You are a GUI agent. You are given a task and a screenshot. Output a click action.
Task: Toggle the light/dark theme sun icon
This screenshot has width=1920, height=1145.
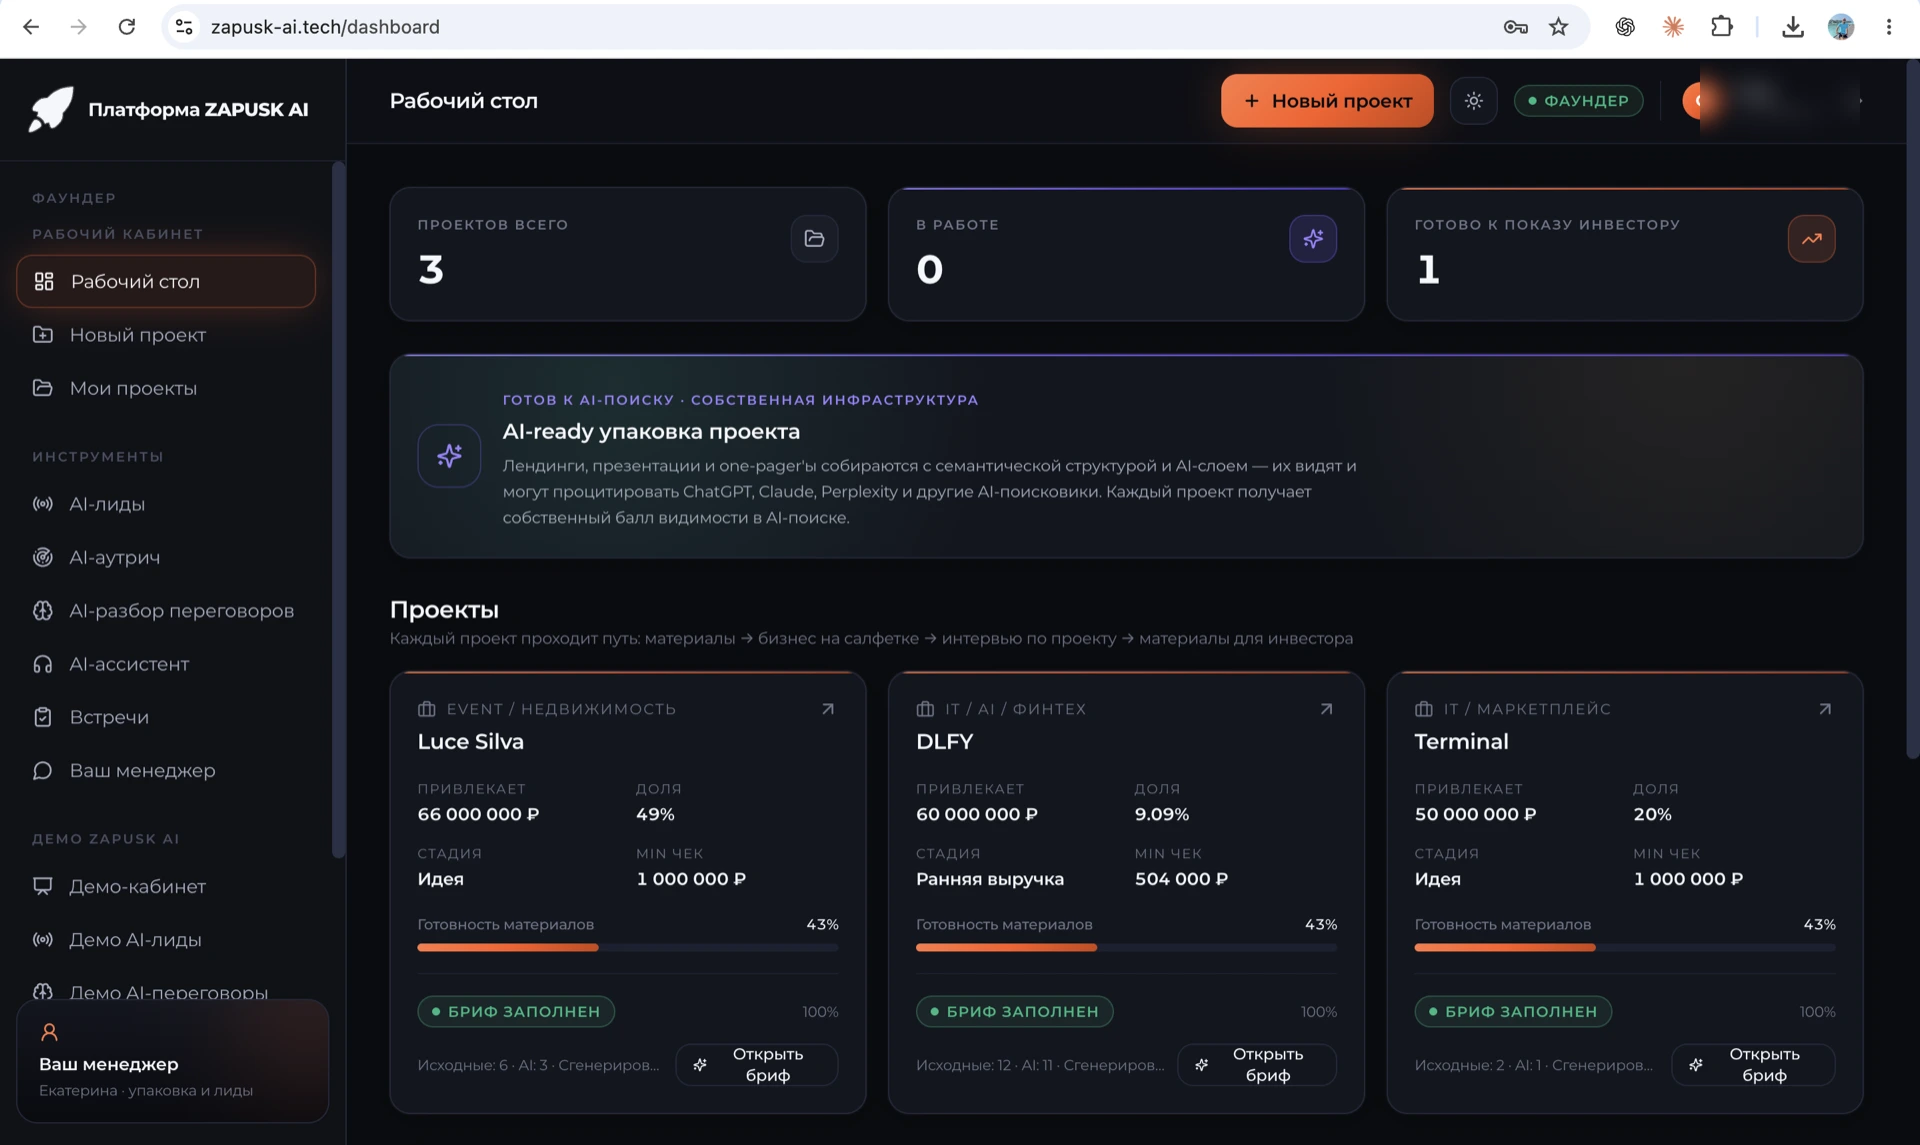[1473, 101]
